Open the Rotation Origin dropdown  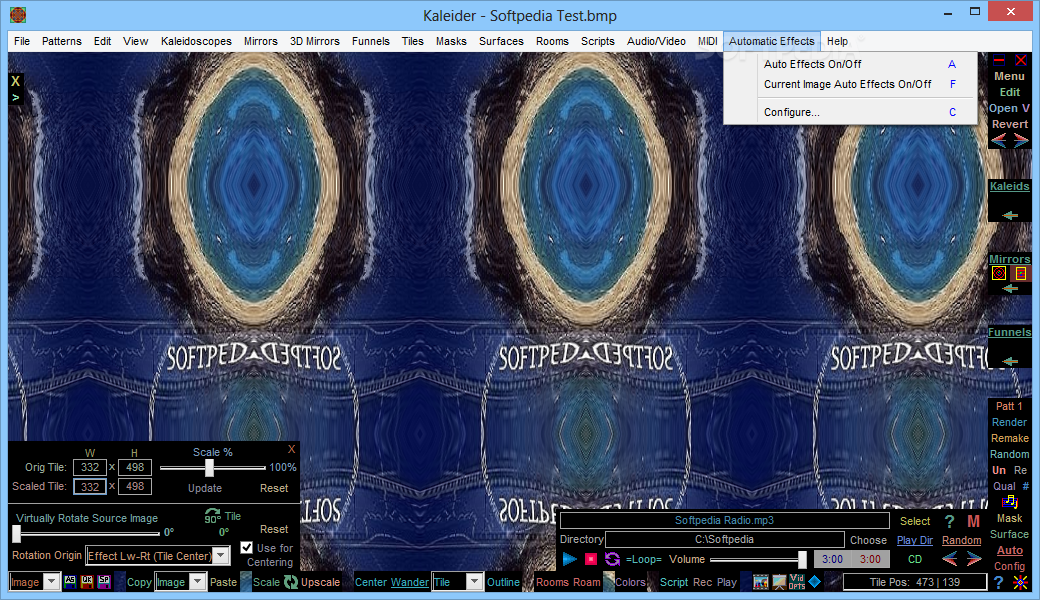click(221, 556)
